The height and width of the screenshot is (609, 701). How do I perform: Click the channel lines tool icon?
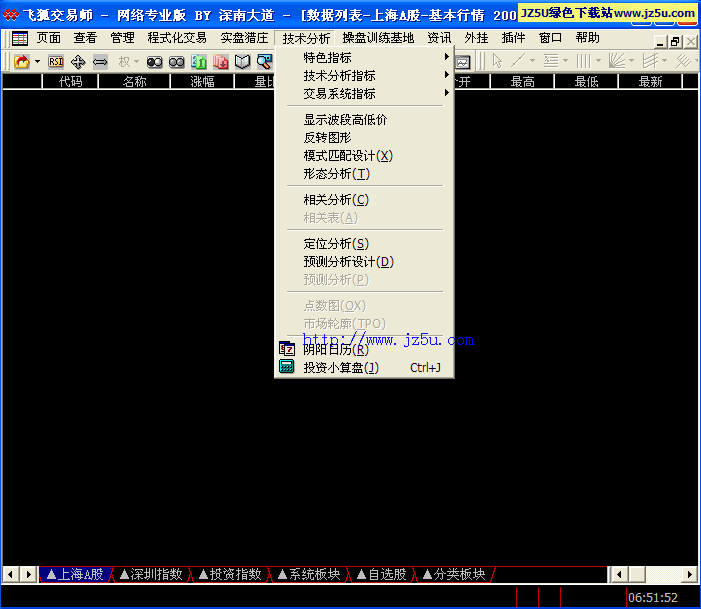coord(650,61)
